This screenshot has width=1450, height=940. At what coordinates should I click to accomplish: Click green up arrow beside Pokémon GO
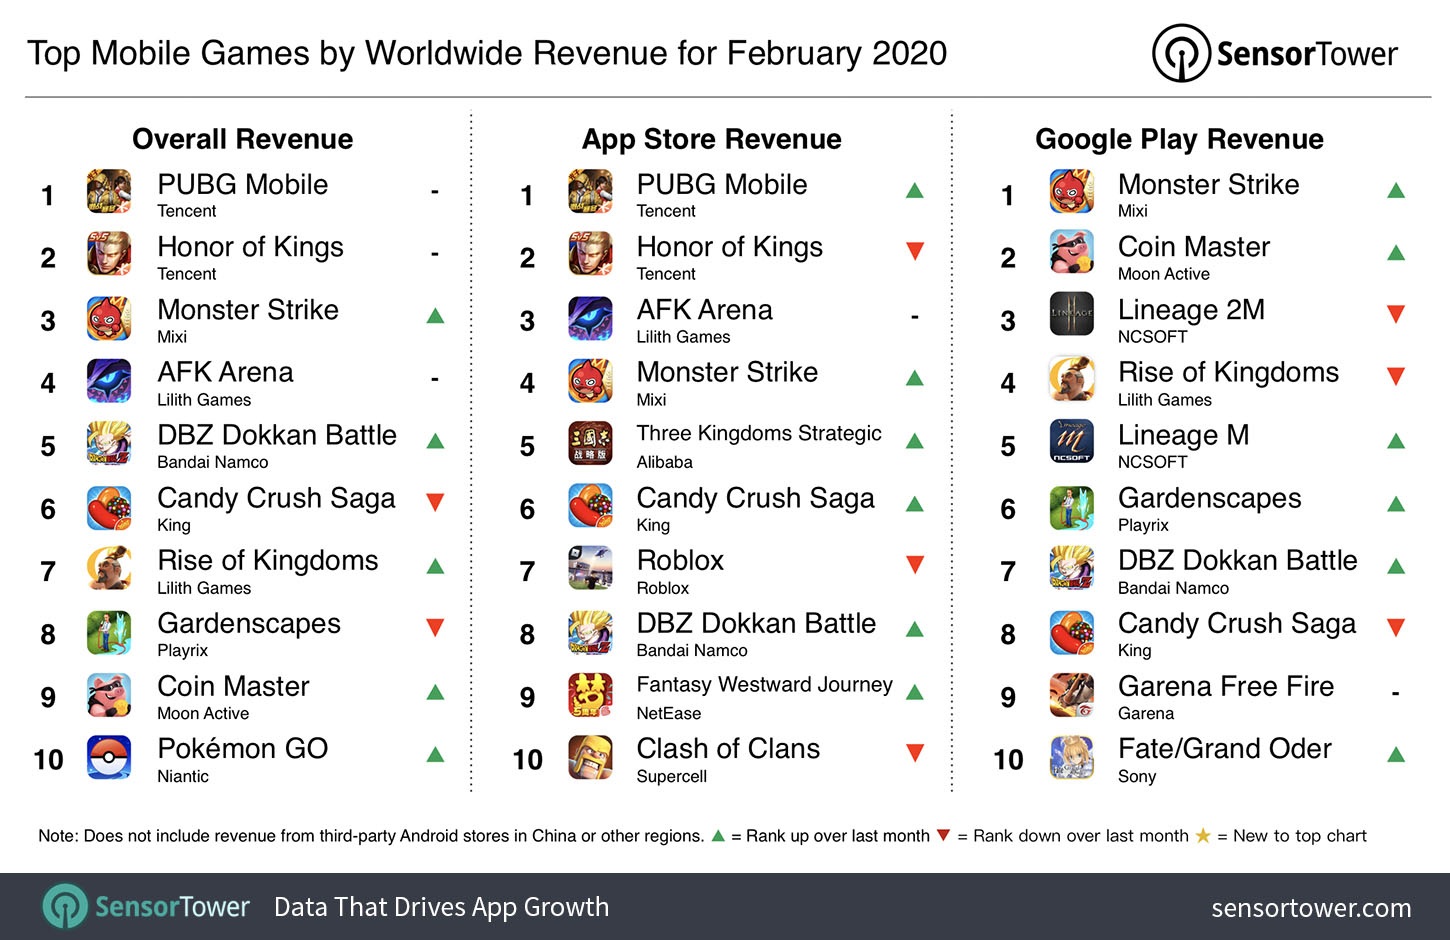pos(435,754)
